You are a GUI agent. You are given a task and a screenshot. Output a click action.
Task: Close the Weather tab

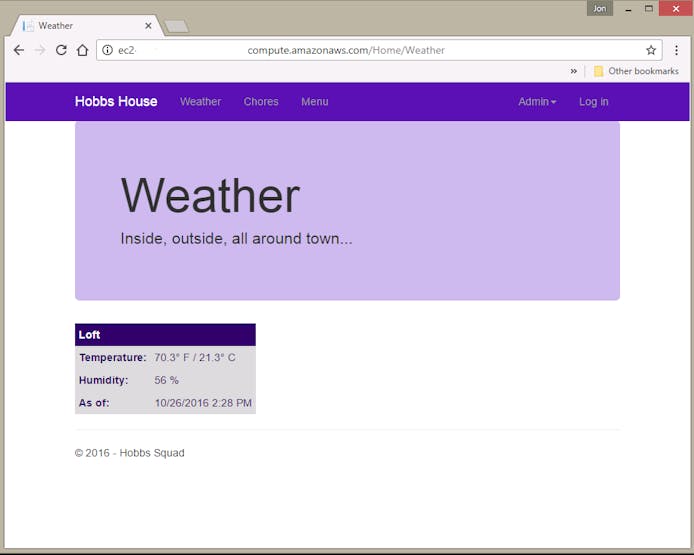pyautogui.click(x=148, y=26)
